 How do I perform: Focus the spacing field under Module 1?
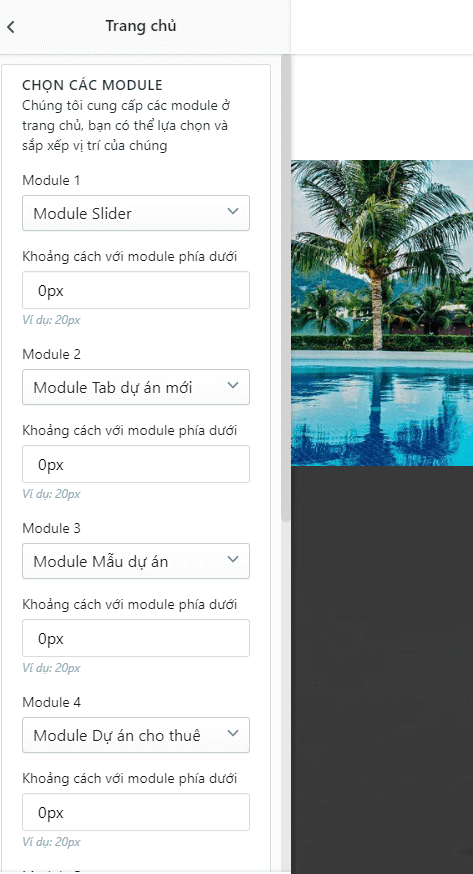[x=136, y=290]
